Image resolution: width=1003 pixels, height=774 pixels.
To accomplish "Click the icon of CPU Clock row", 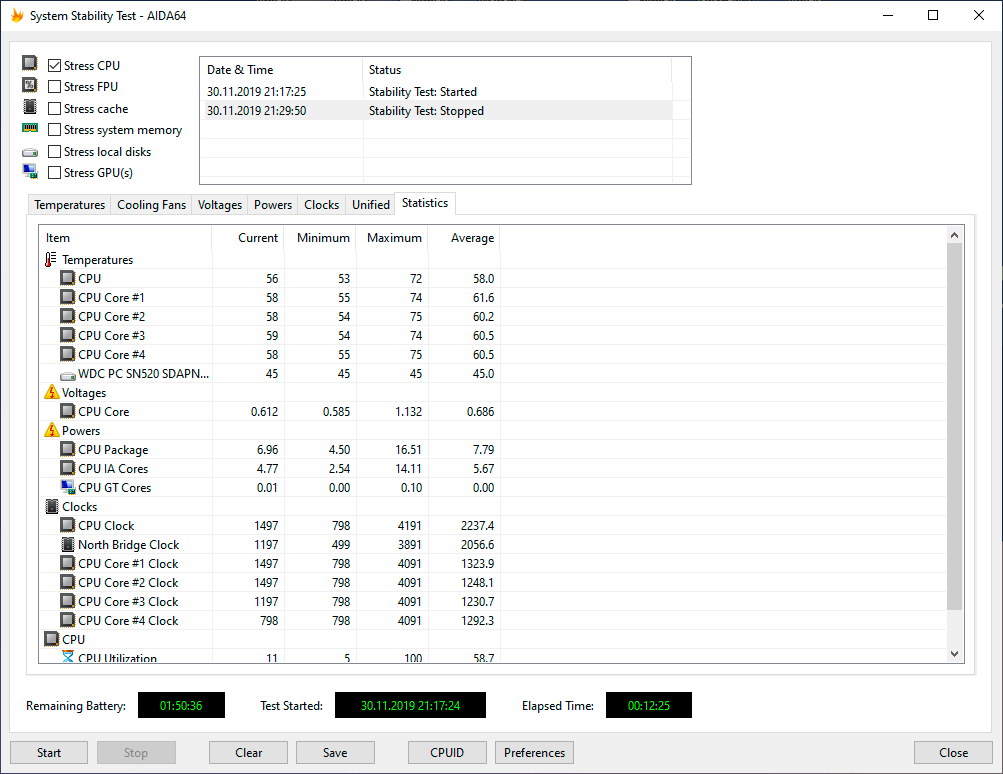I will (67, 525).
